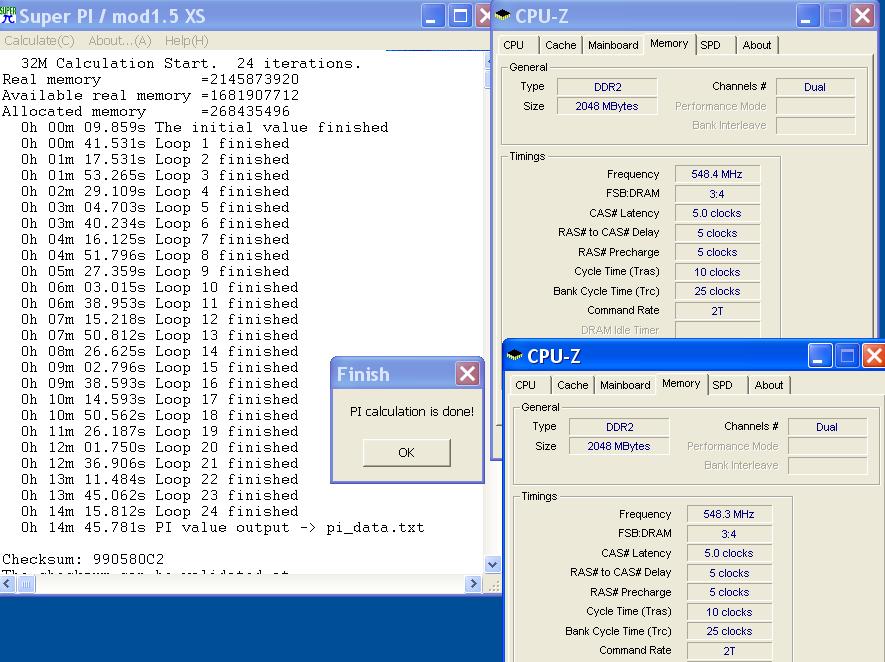Minimize the Super PI window
The image size is (885, 662).
pos(432,16)
